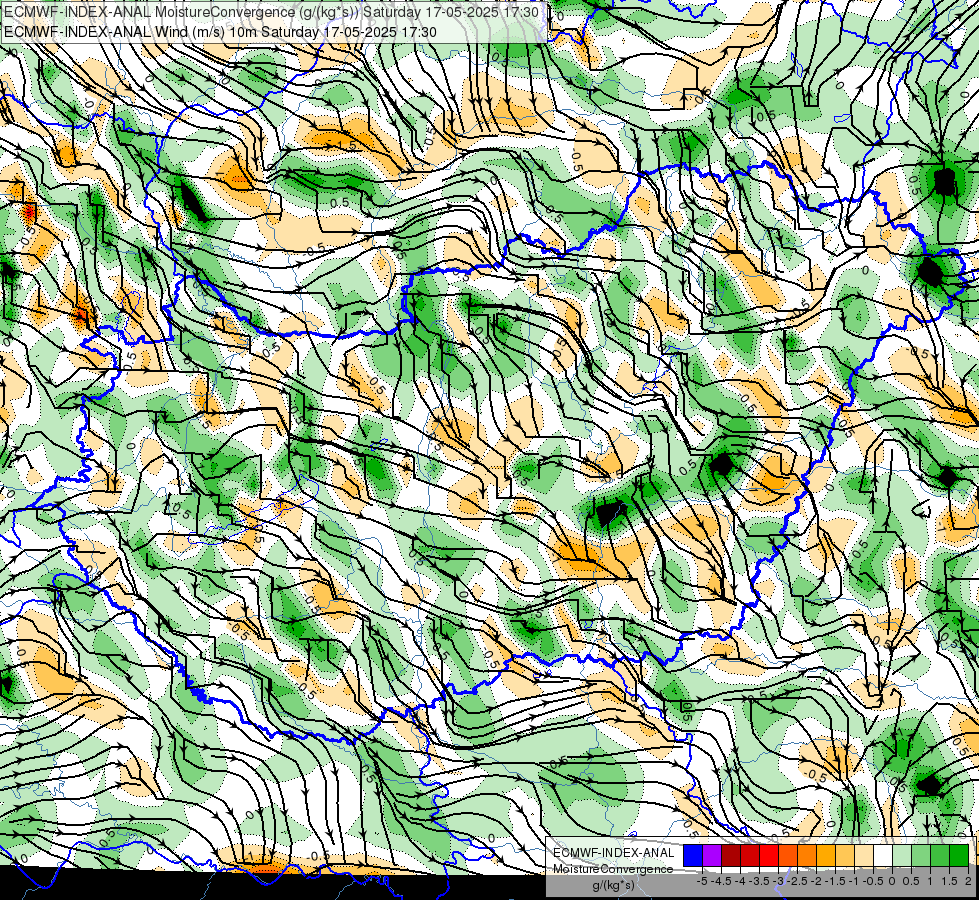The image size is (979, 900).
Task: Click the -2.5 tick label on legend
Action: pyautogui.click(x=797, y=881)
